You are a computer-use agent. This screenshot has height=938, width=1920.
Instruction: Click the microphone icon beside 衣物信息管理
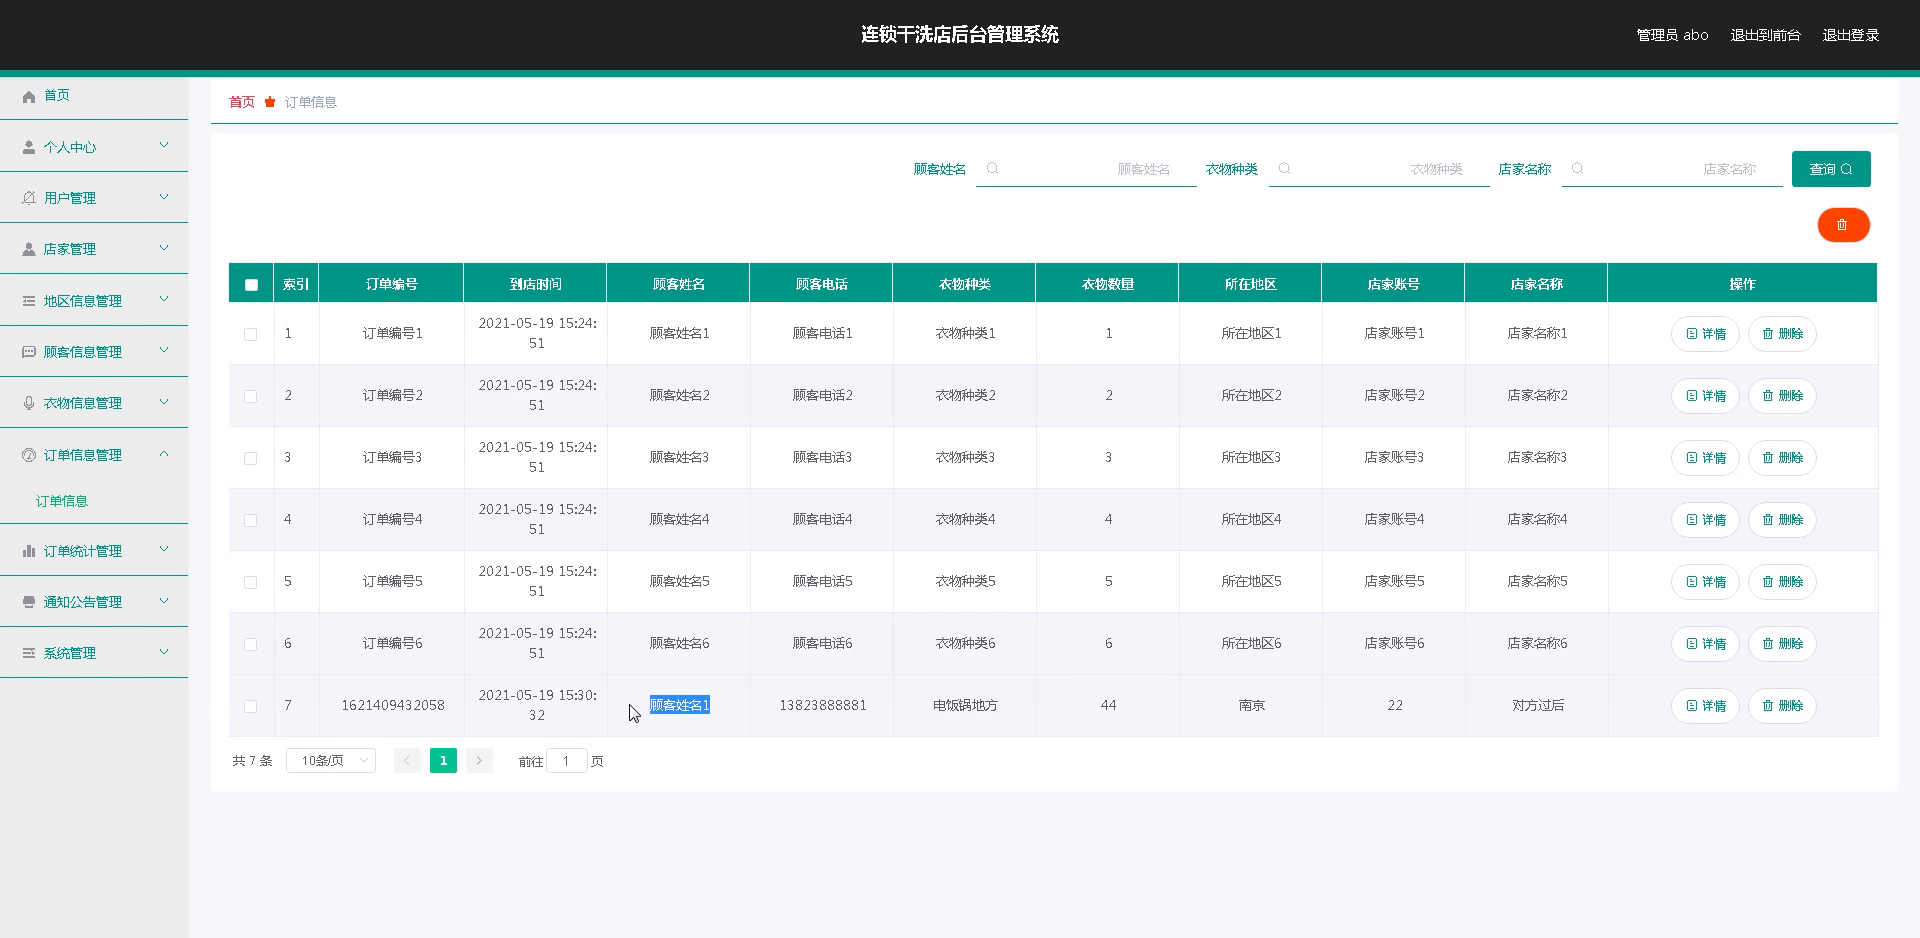pyautogui.click(x=29, y=403)
